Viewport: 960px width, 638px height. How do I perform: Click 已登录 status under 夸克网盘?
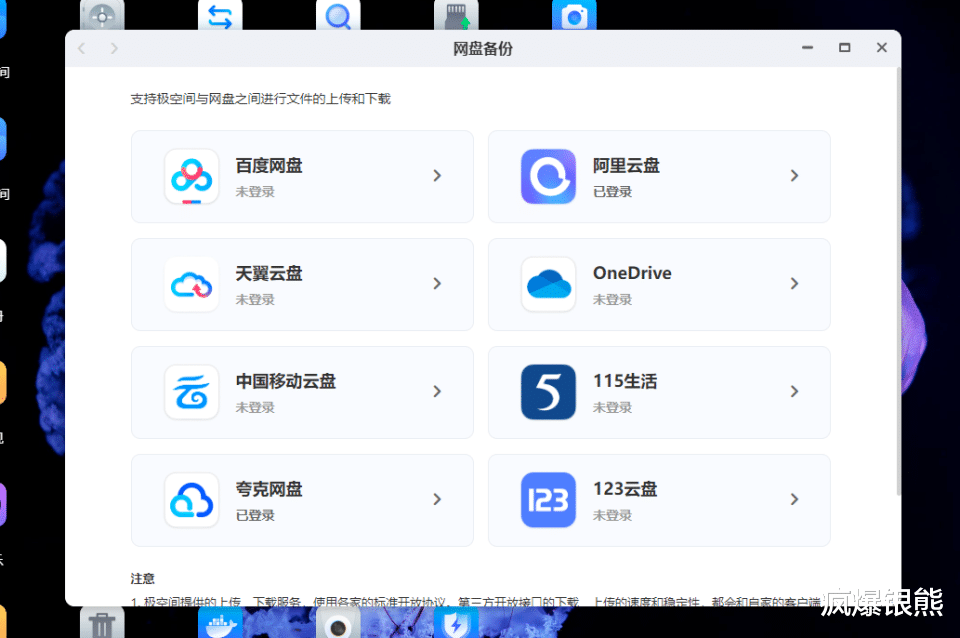tap(255, 516)
